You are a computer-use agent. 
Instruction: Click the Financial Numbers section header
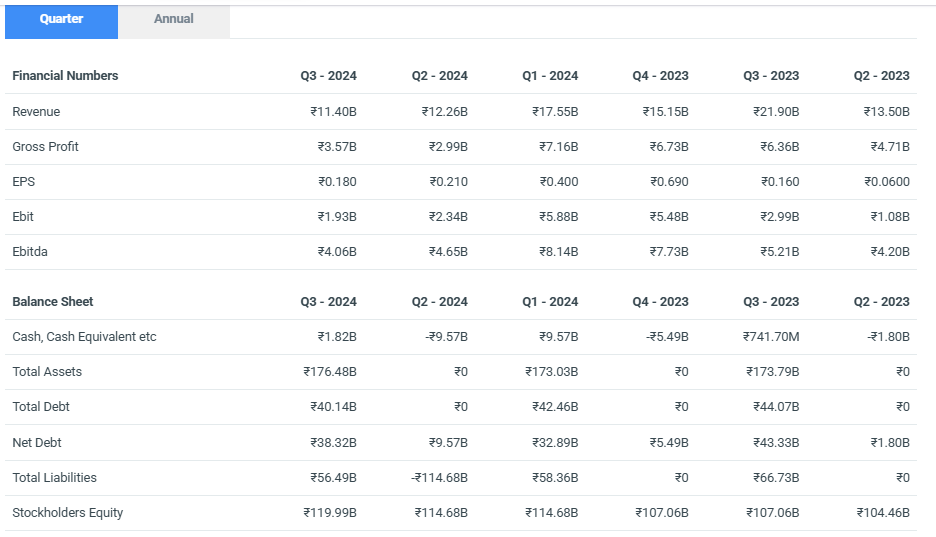[x=65, y=76]
